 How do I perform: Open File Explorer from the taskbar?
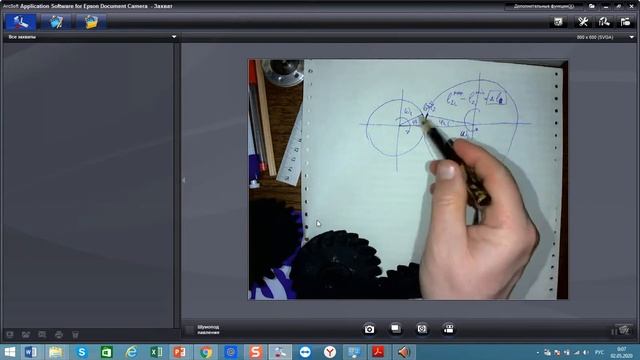pyautogui.click(x=56, y=352)
